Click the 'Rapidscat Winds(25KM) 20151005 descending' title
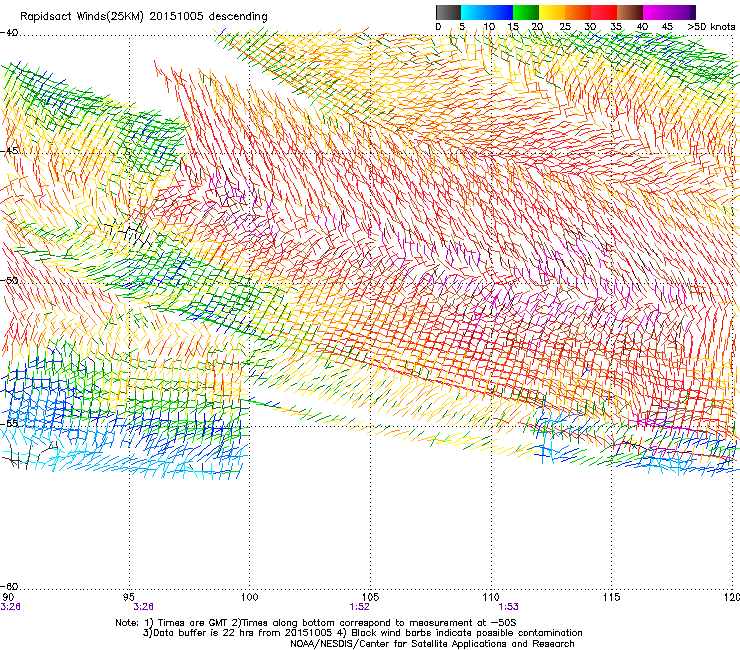Viewport: 740px width, 650px height. pos(143,17)
